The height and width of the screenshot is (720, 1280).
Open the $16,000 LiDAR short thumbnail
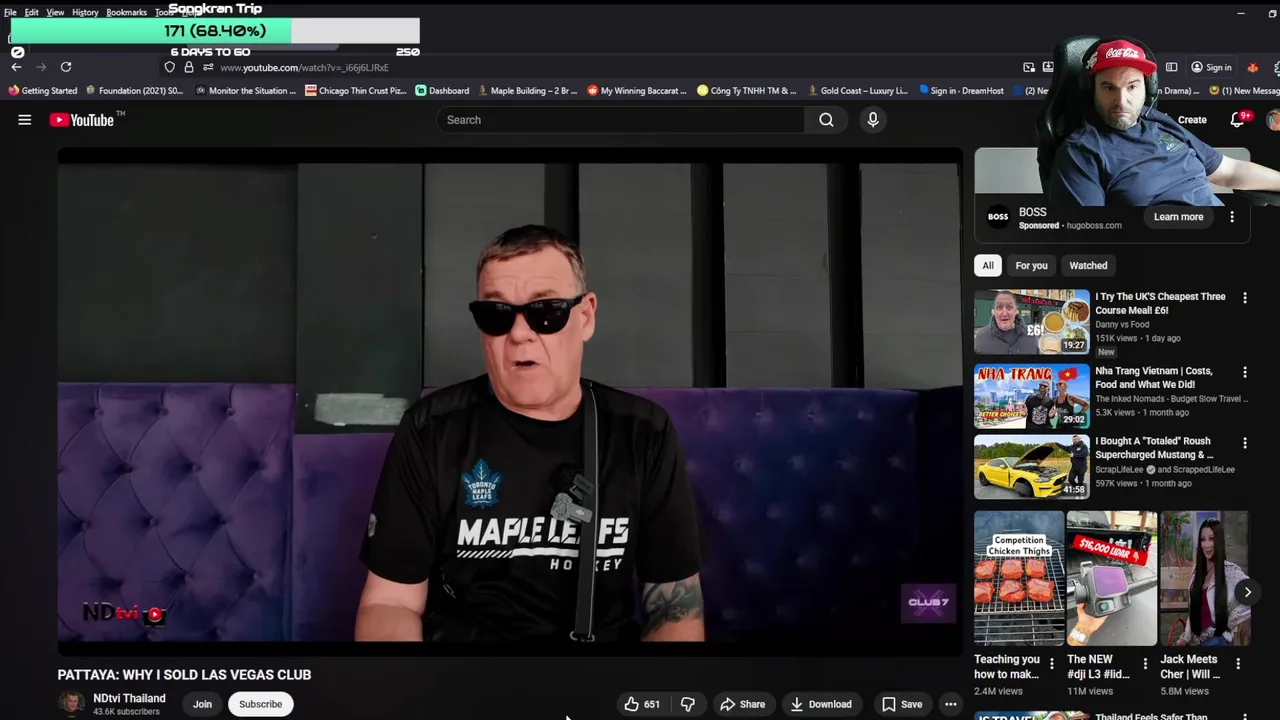tap(1112, 579)
